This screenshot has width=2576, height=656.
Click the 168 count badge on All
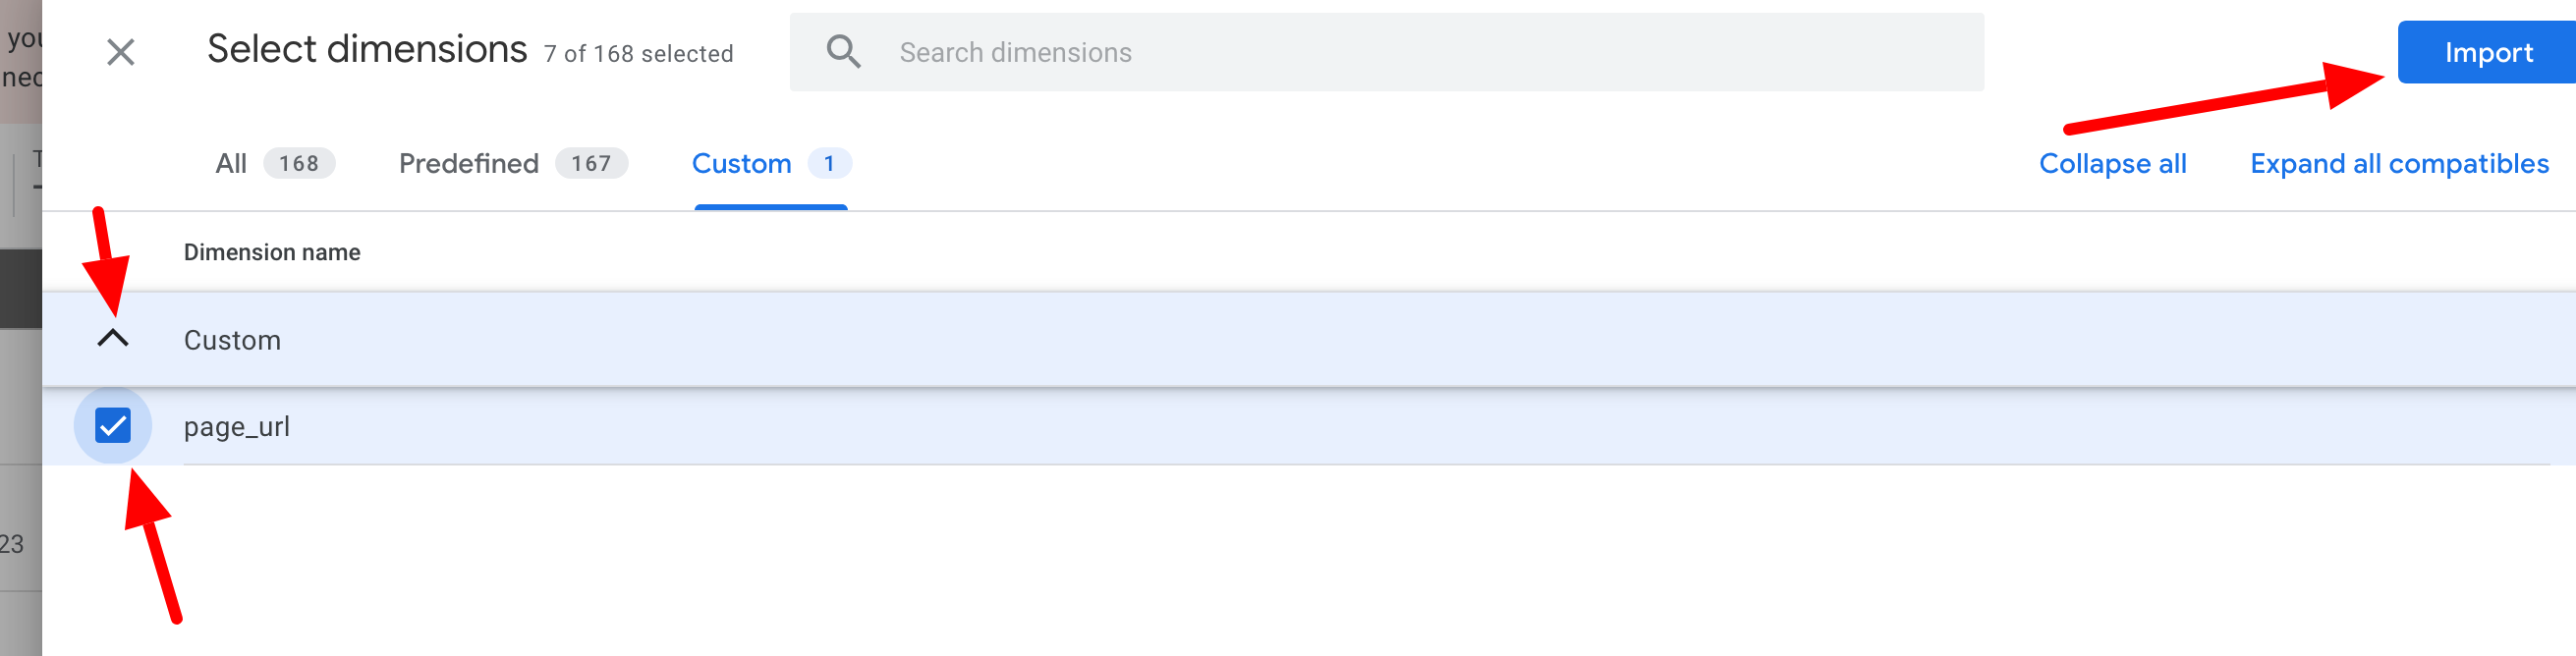point(299,163)
